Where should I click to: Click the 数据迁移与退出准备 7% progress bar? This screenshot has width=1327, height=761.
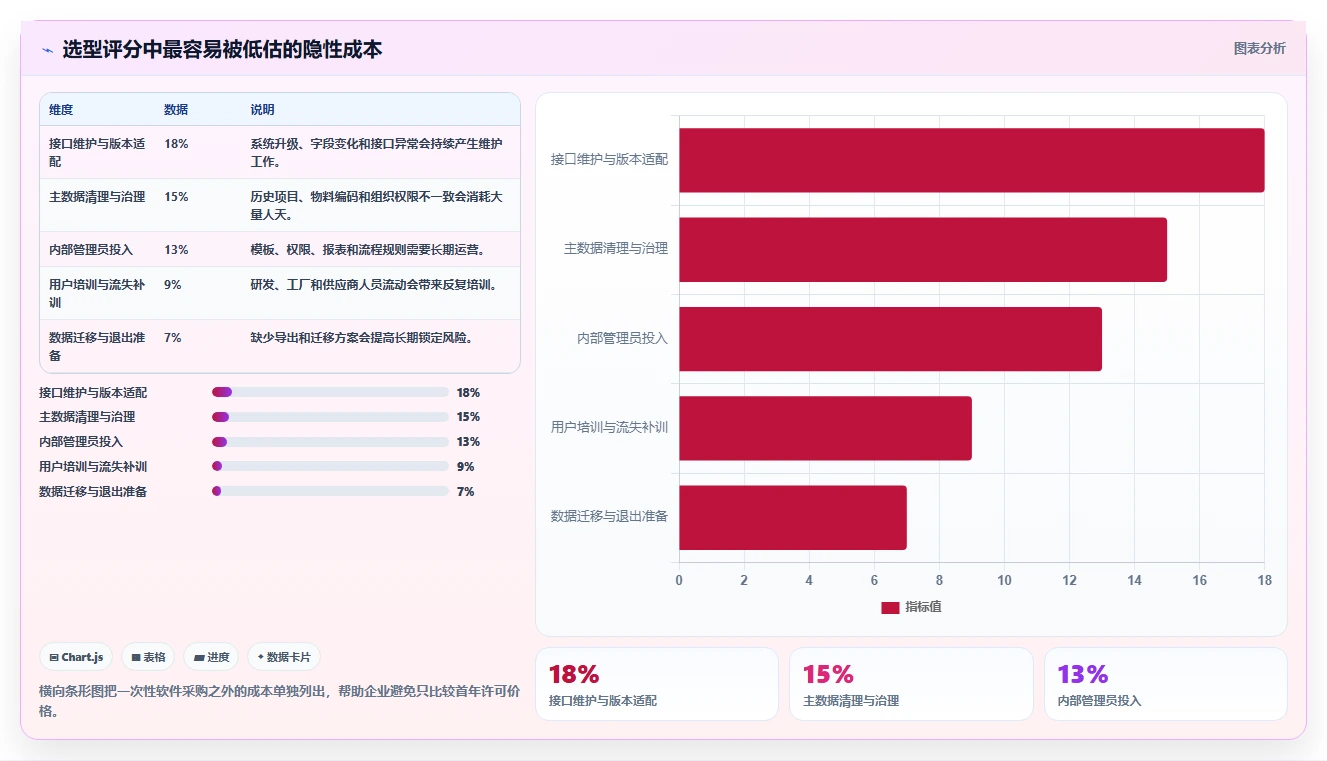(330, 491)
